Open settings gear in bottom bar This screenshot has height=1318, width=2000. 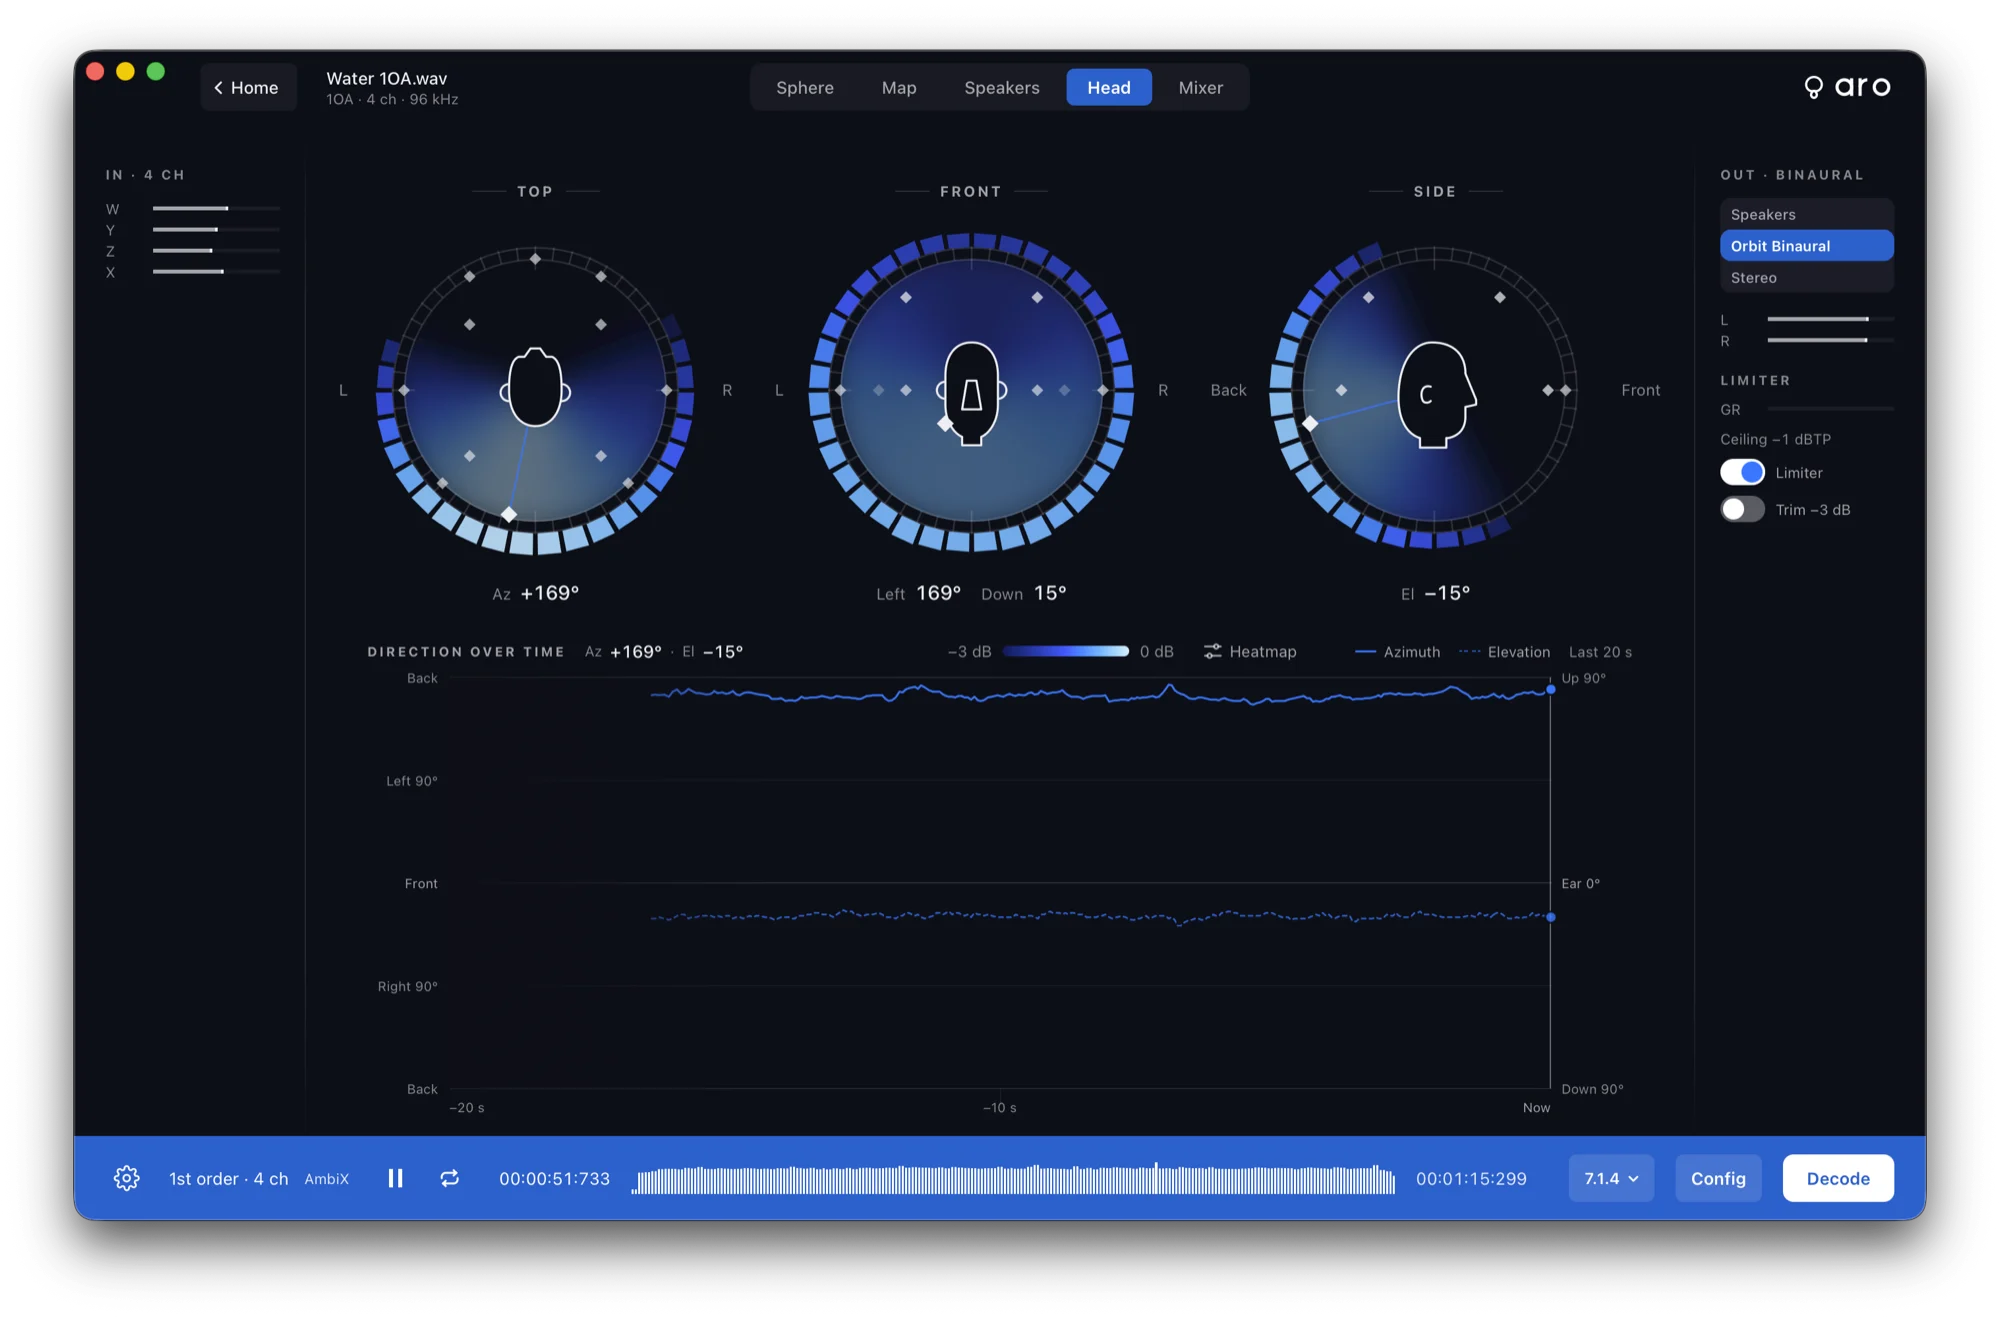(x=126, y=1178)
